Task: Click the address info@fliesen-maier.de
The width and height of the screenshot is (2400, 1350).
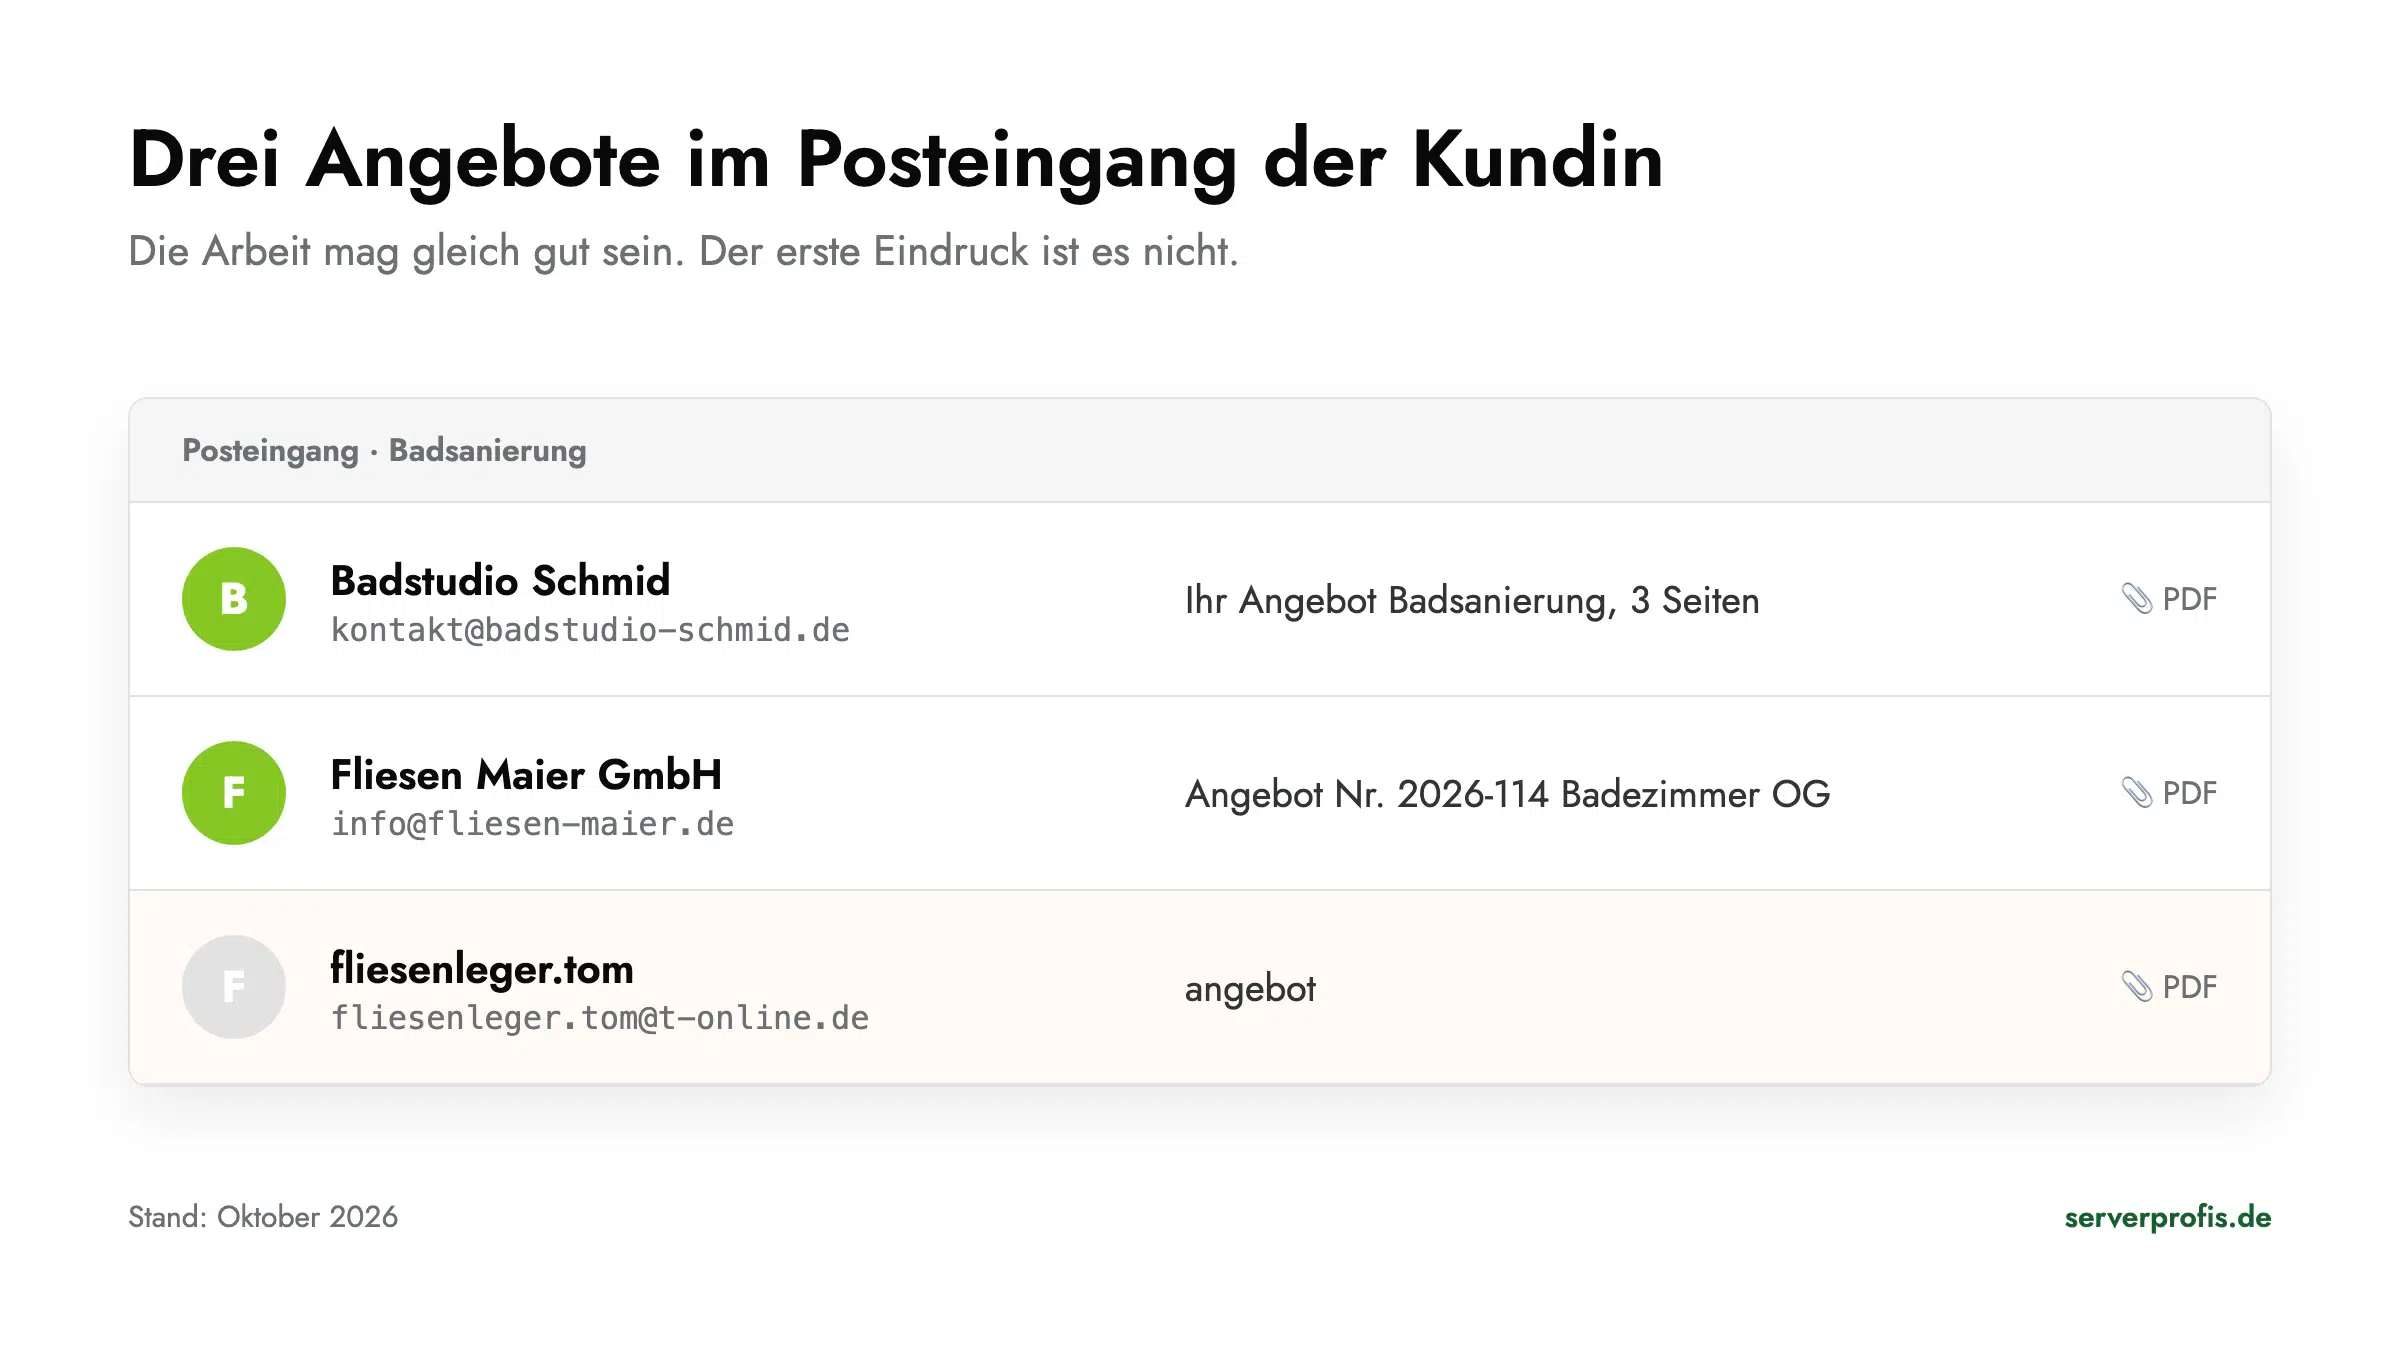Action: pyautogui.click(x=532, y=824)
